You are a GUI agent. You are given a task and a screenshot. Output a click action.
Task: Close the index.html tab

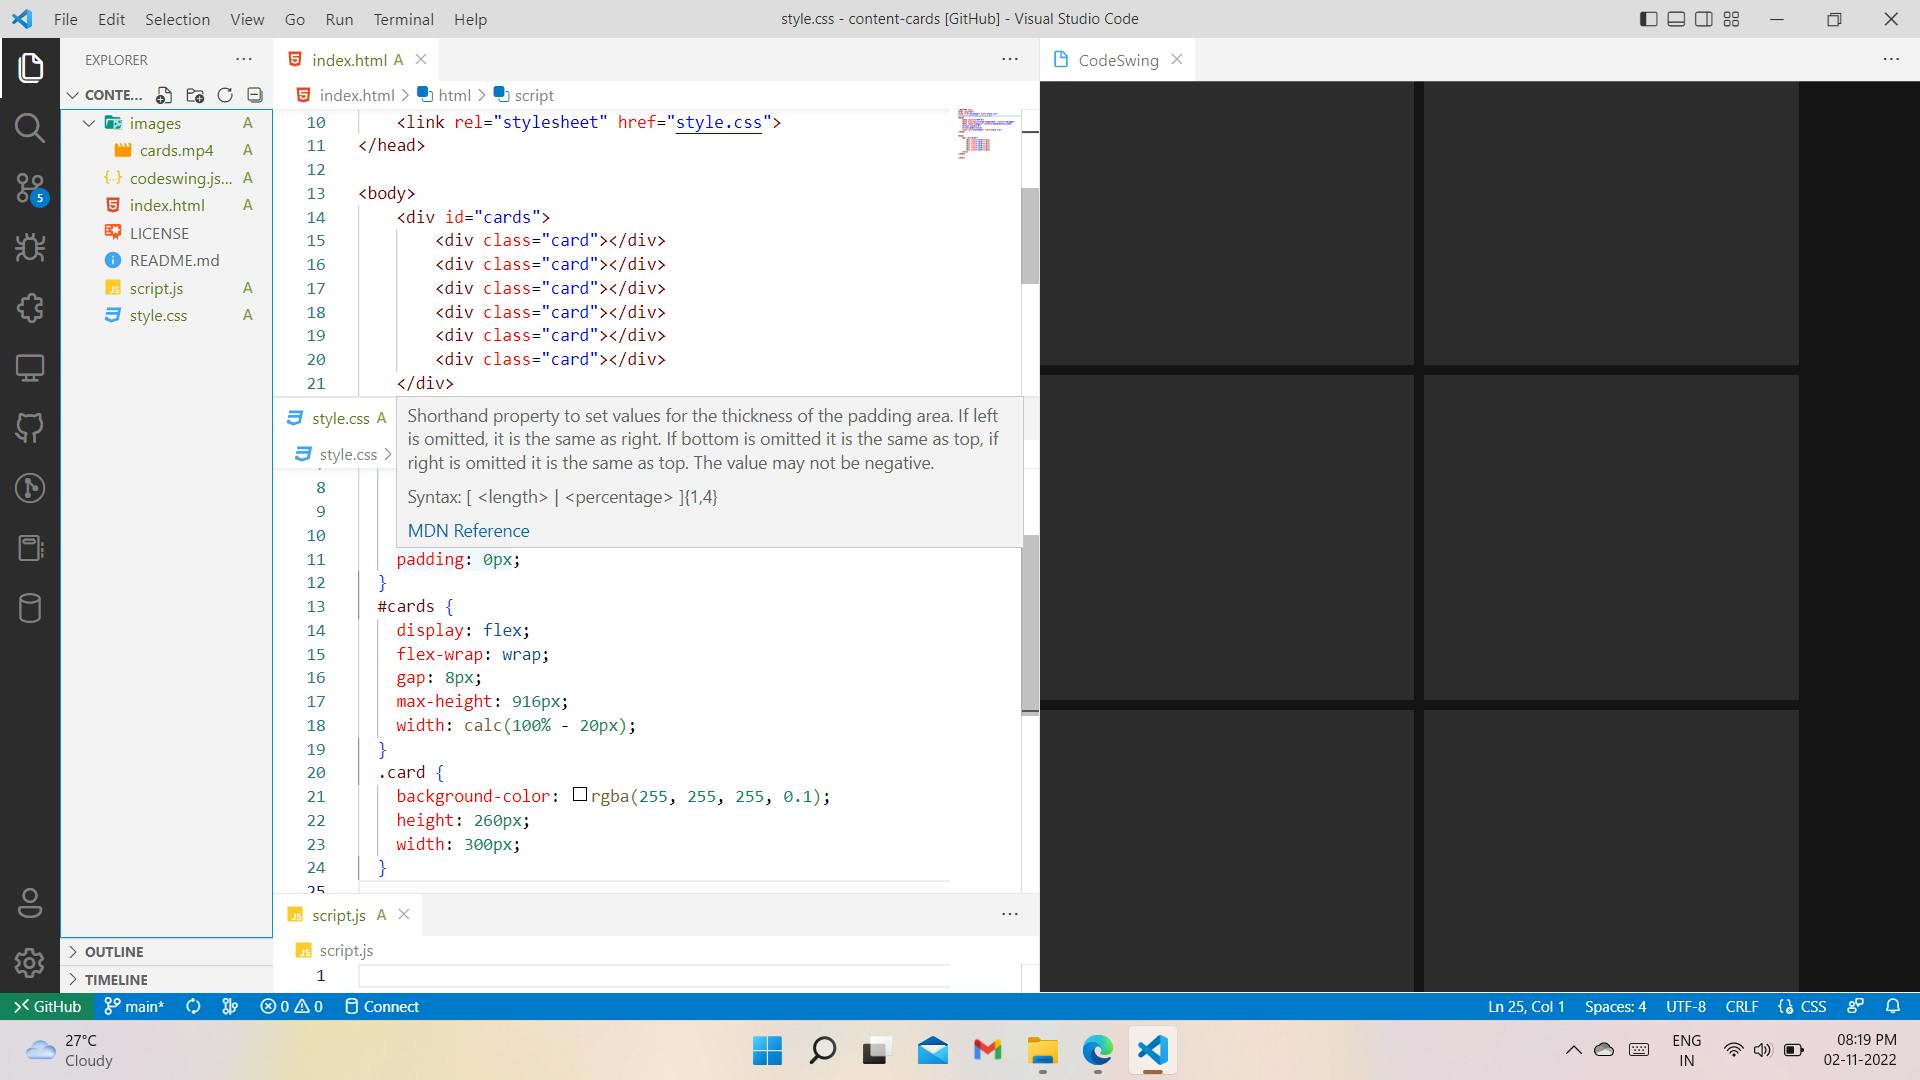(x=421, y=59)
